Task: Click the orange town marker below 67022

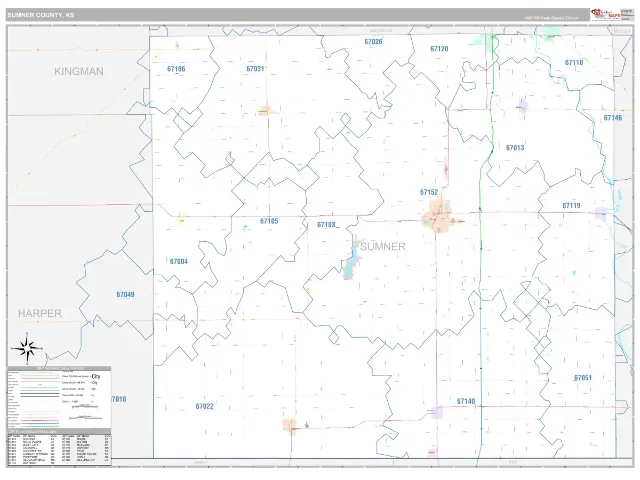Action: 289,424
